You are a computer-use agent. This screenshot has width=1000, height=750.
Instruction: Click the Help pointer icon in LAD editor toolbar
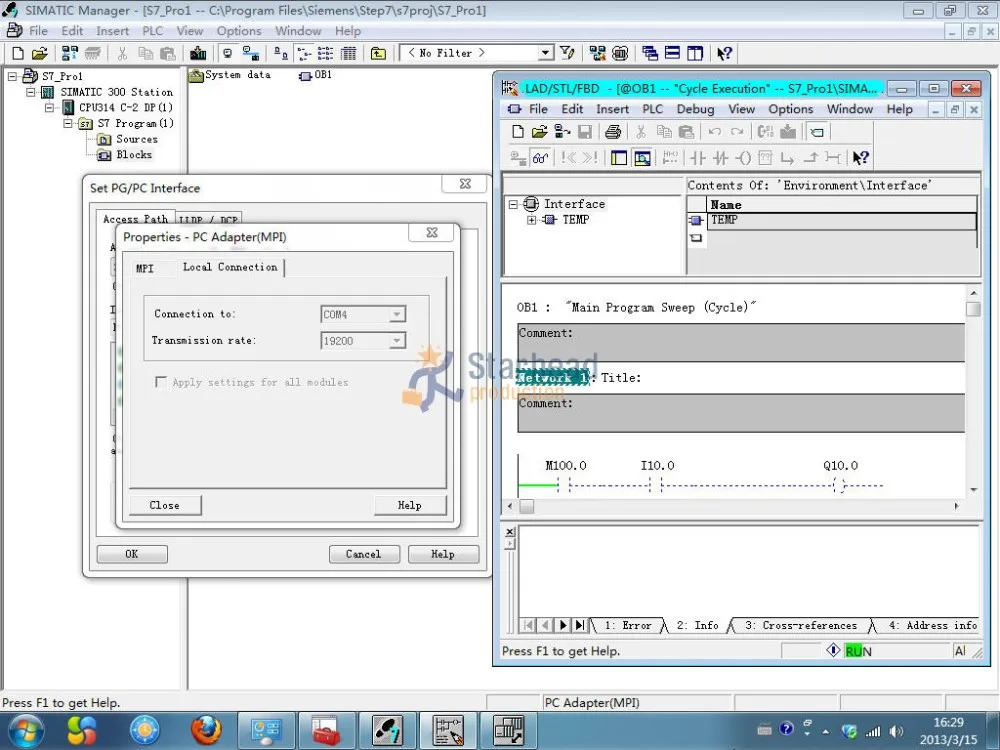860,158
